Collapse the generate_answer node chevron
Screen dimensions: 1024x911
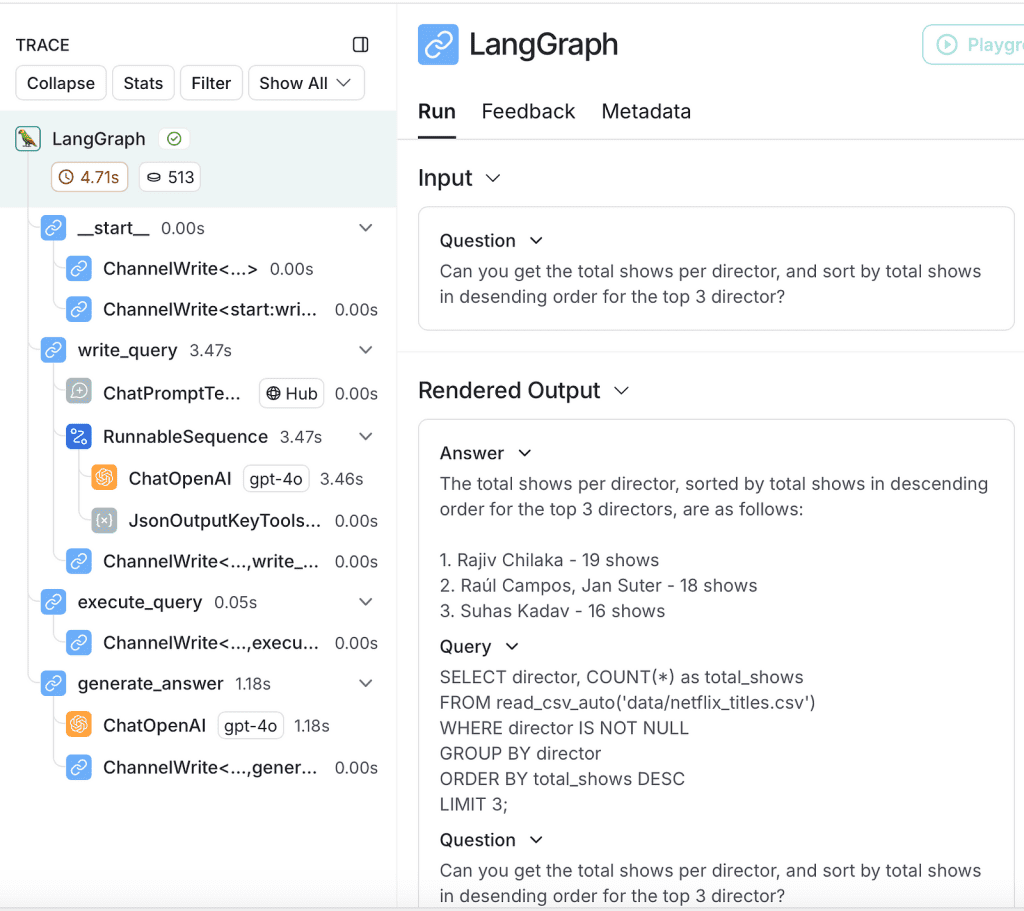[x=366, y=684]
